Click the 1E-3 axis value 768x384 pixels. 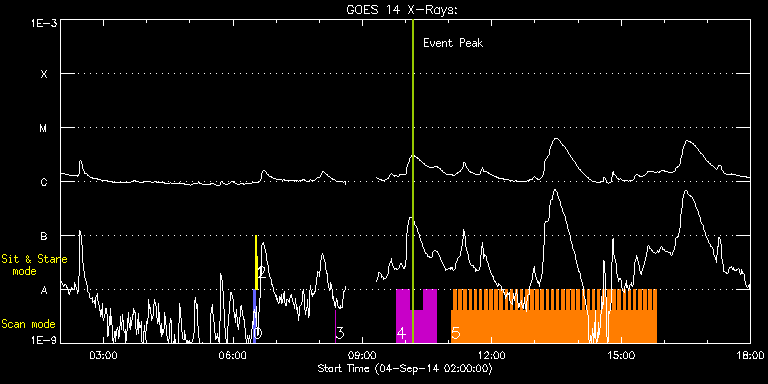pyautogui.click(x=44, y=23)
